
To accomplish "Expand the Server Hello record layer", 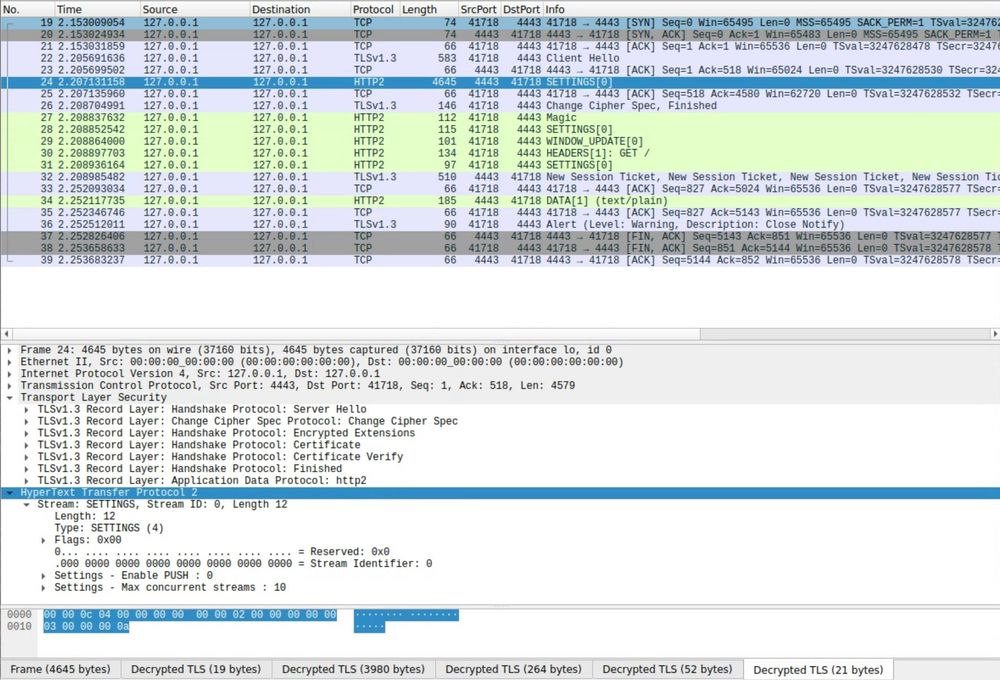I will (x=27, y=410).
